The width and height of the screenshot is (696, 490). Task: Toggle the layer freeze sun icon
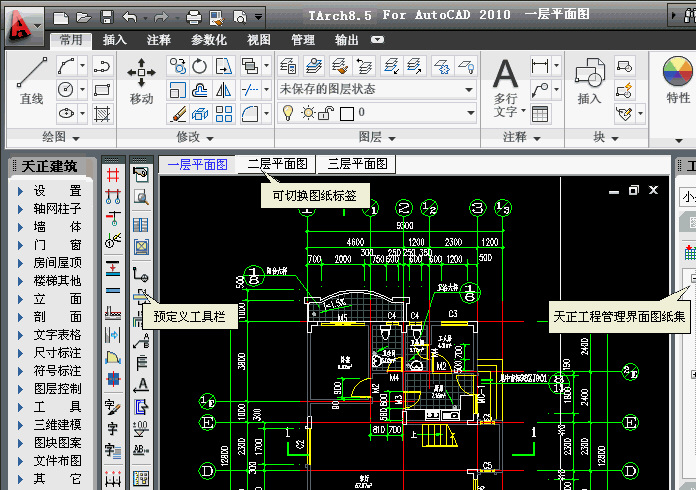pyautogui.click(x=307, y=113)
